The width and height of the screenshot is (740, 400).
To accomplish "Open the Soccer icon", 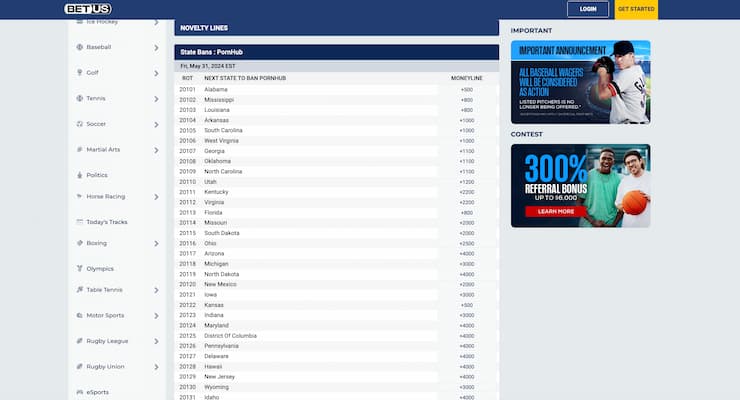I will [79, 124].
